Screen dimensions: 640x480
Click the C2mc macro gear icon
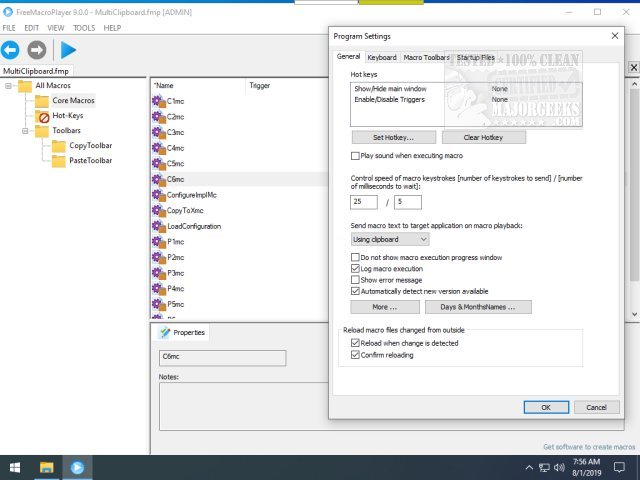point(158,117)
